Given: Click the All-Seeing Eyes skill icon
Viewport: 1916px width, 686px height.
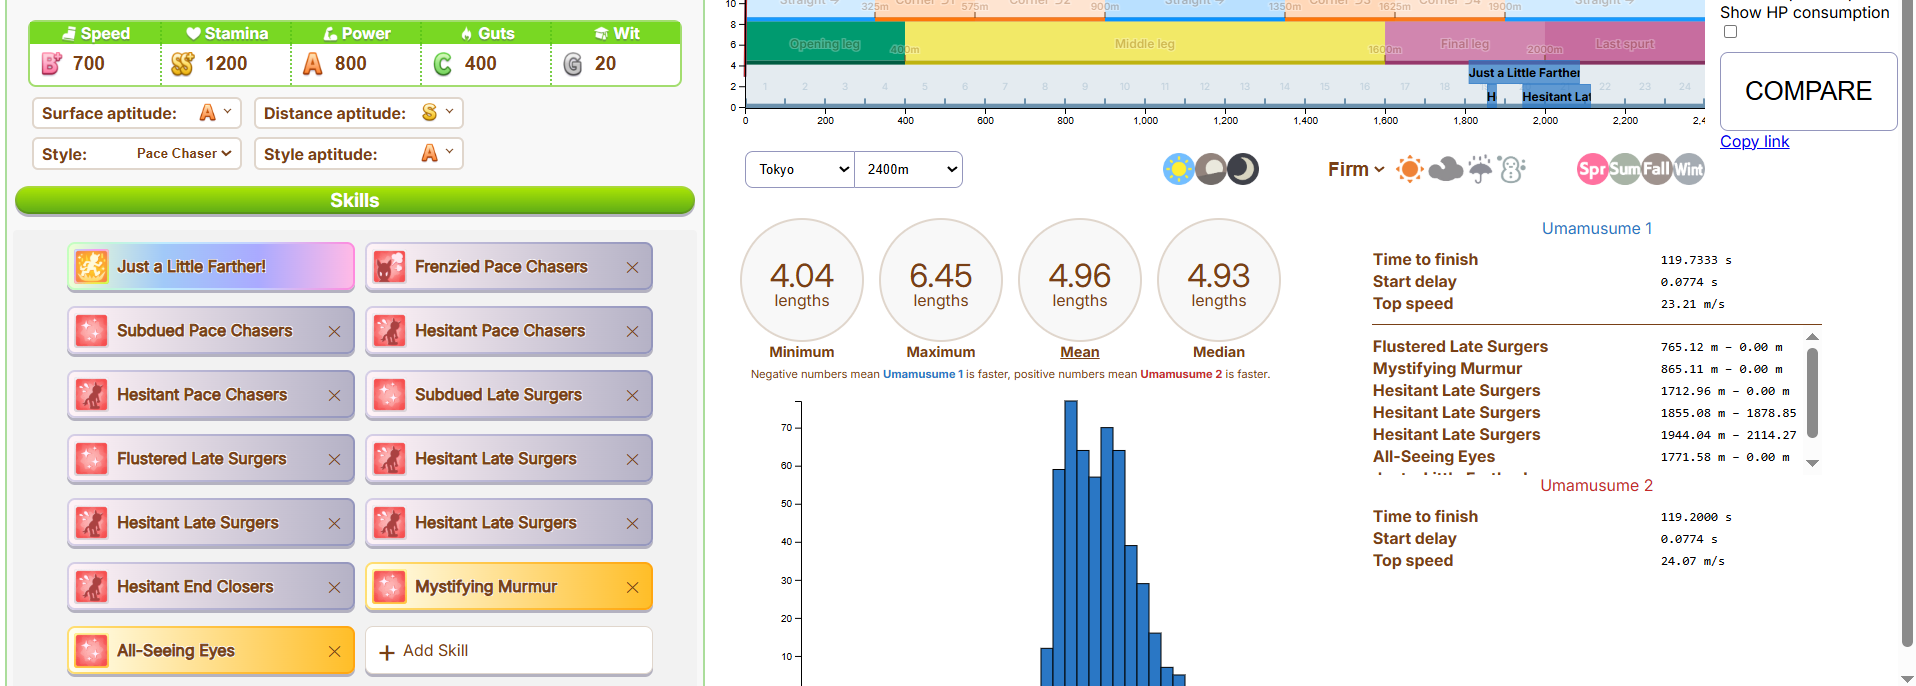Looking at the screenshot, I should tap(91, 651).
